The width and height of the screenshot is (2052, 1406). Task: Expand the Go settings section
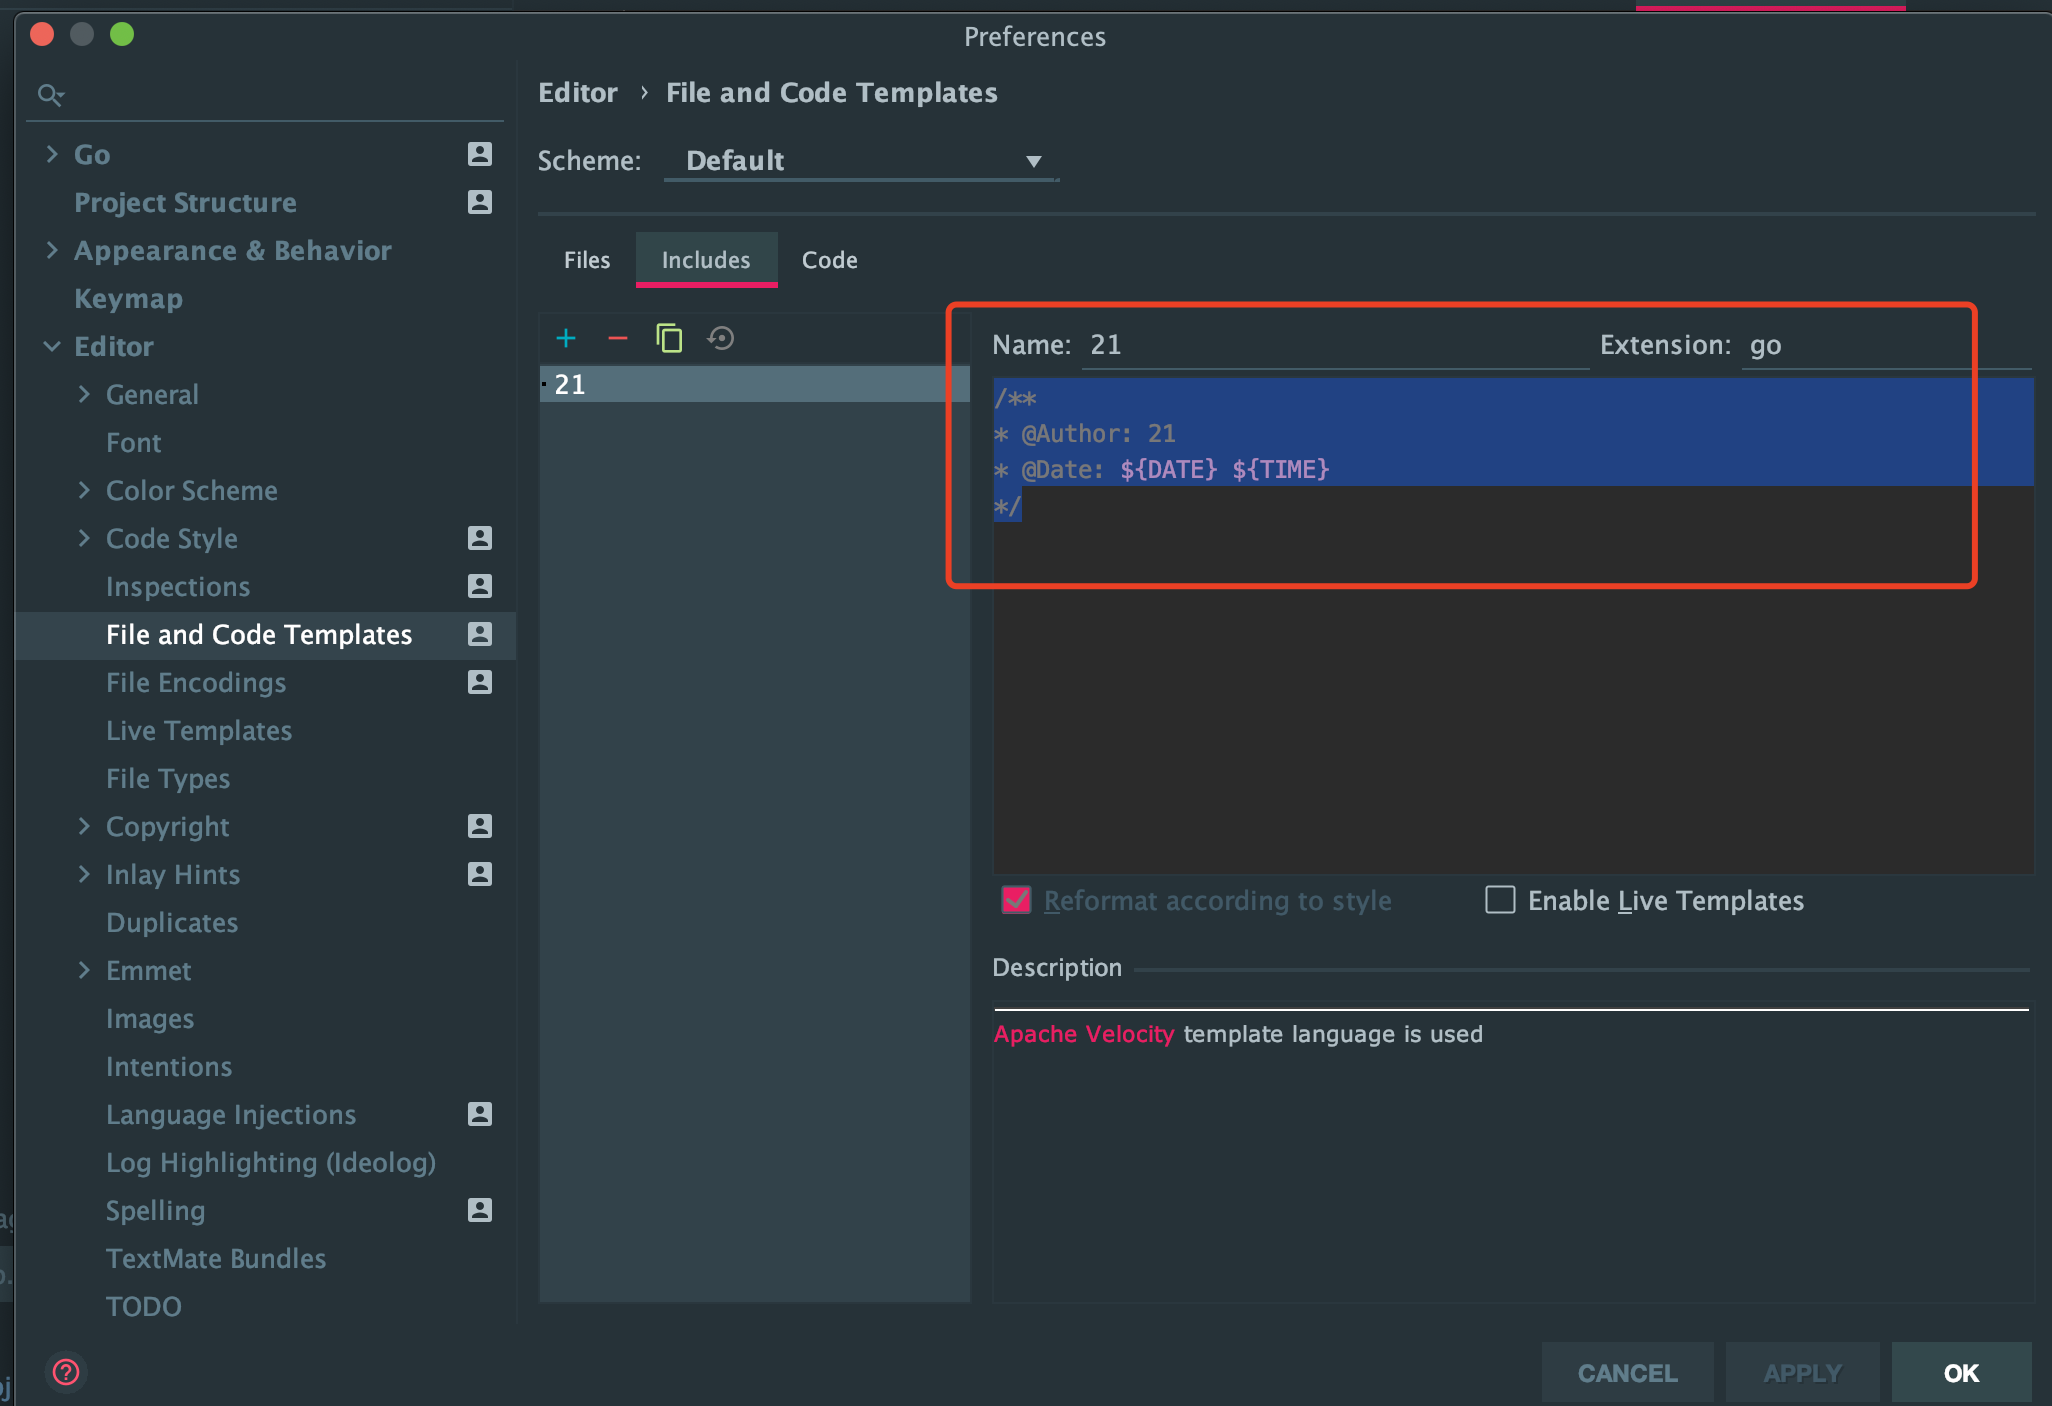click(52, 154)
